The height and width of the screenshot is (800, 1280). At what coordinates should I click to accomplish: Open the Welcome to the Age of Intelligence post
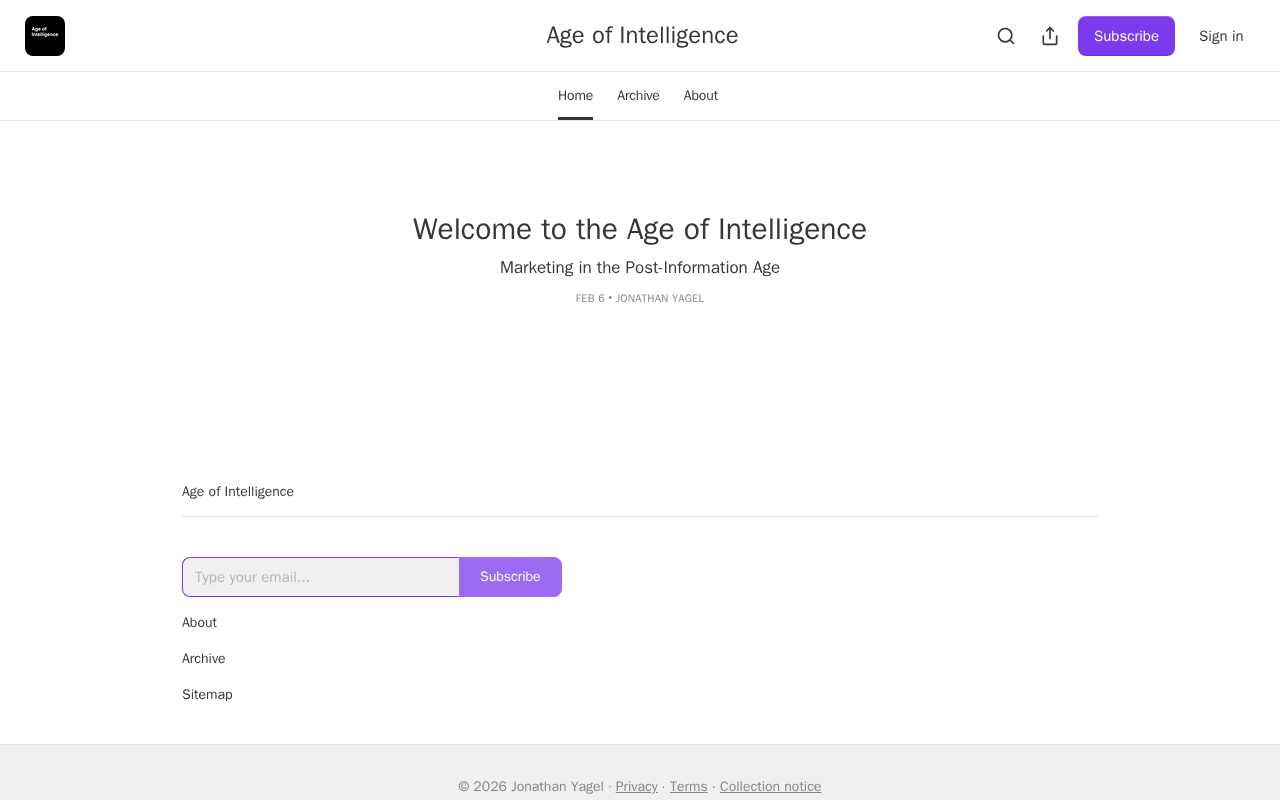tap(640, 229)
